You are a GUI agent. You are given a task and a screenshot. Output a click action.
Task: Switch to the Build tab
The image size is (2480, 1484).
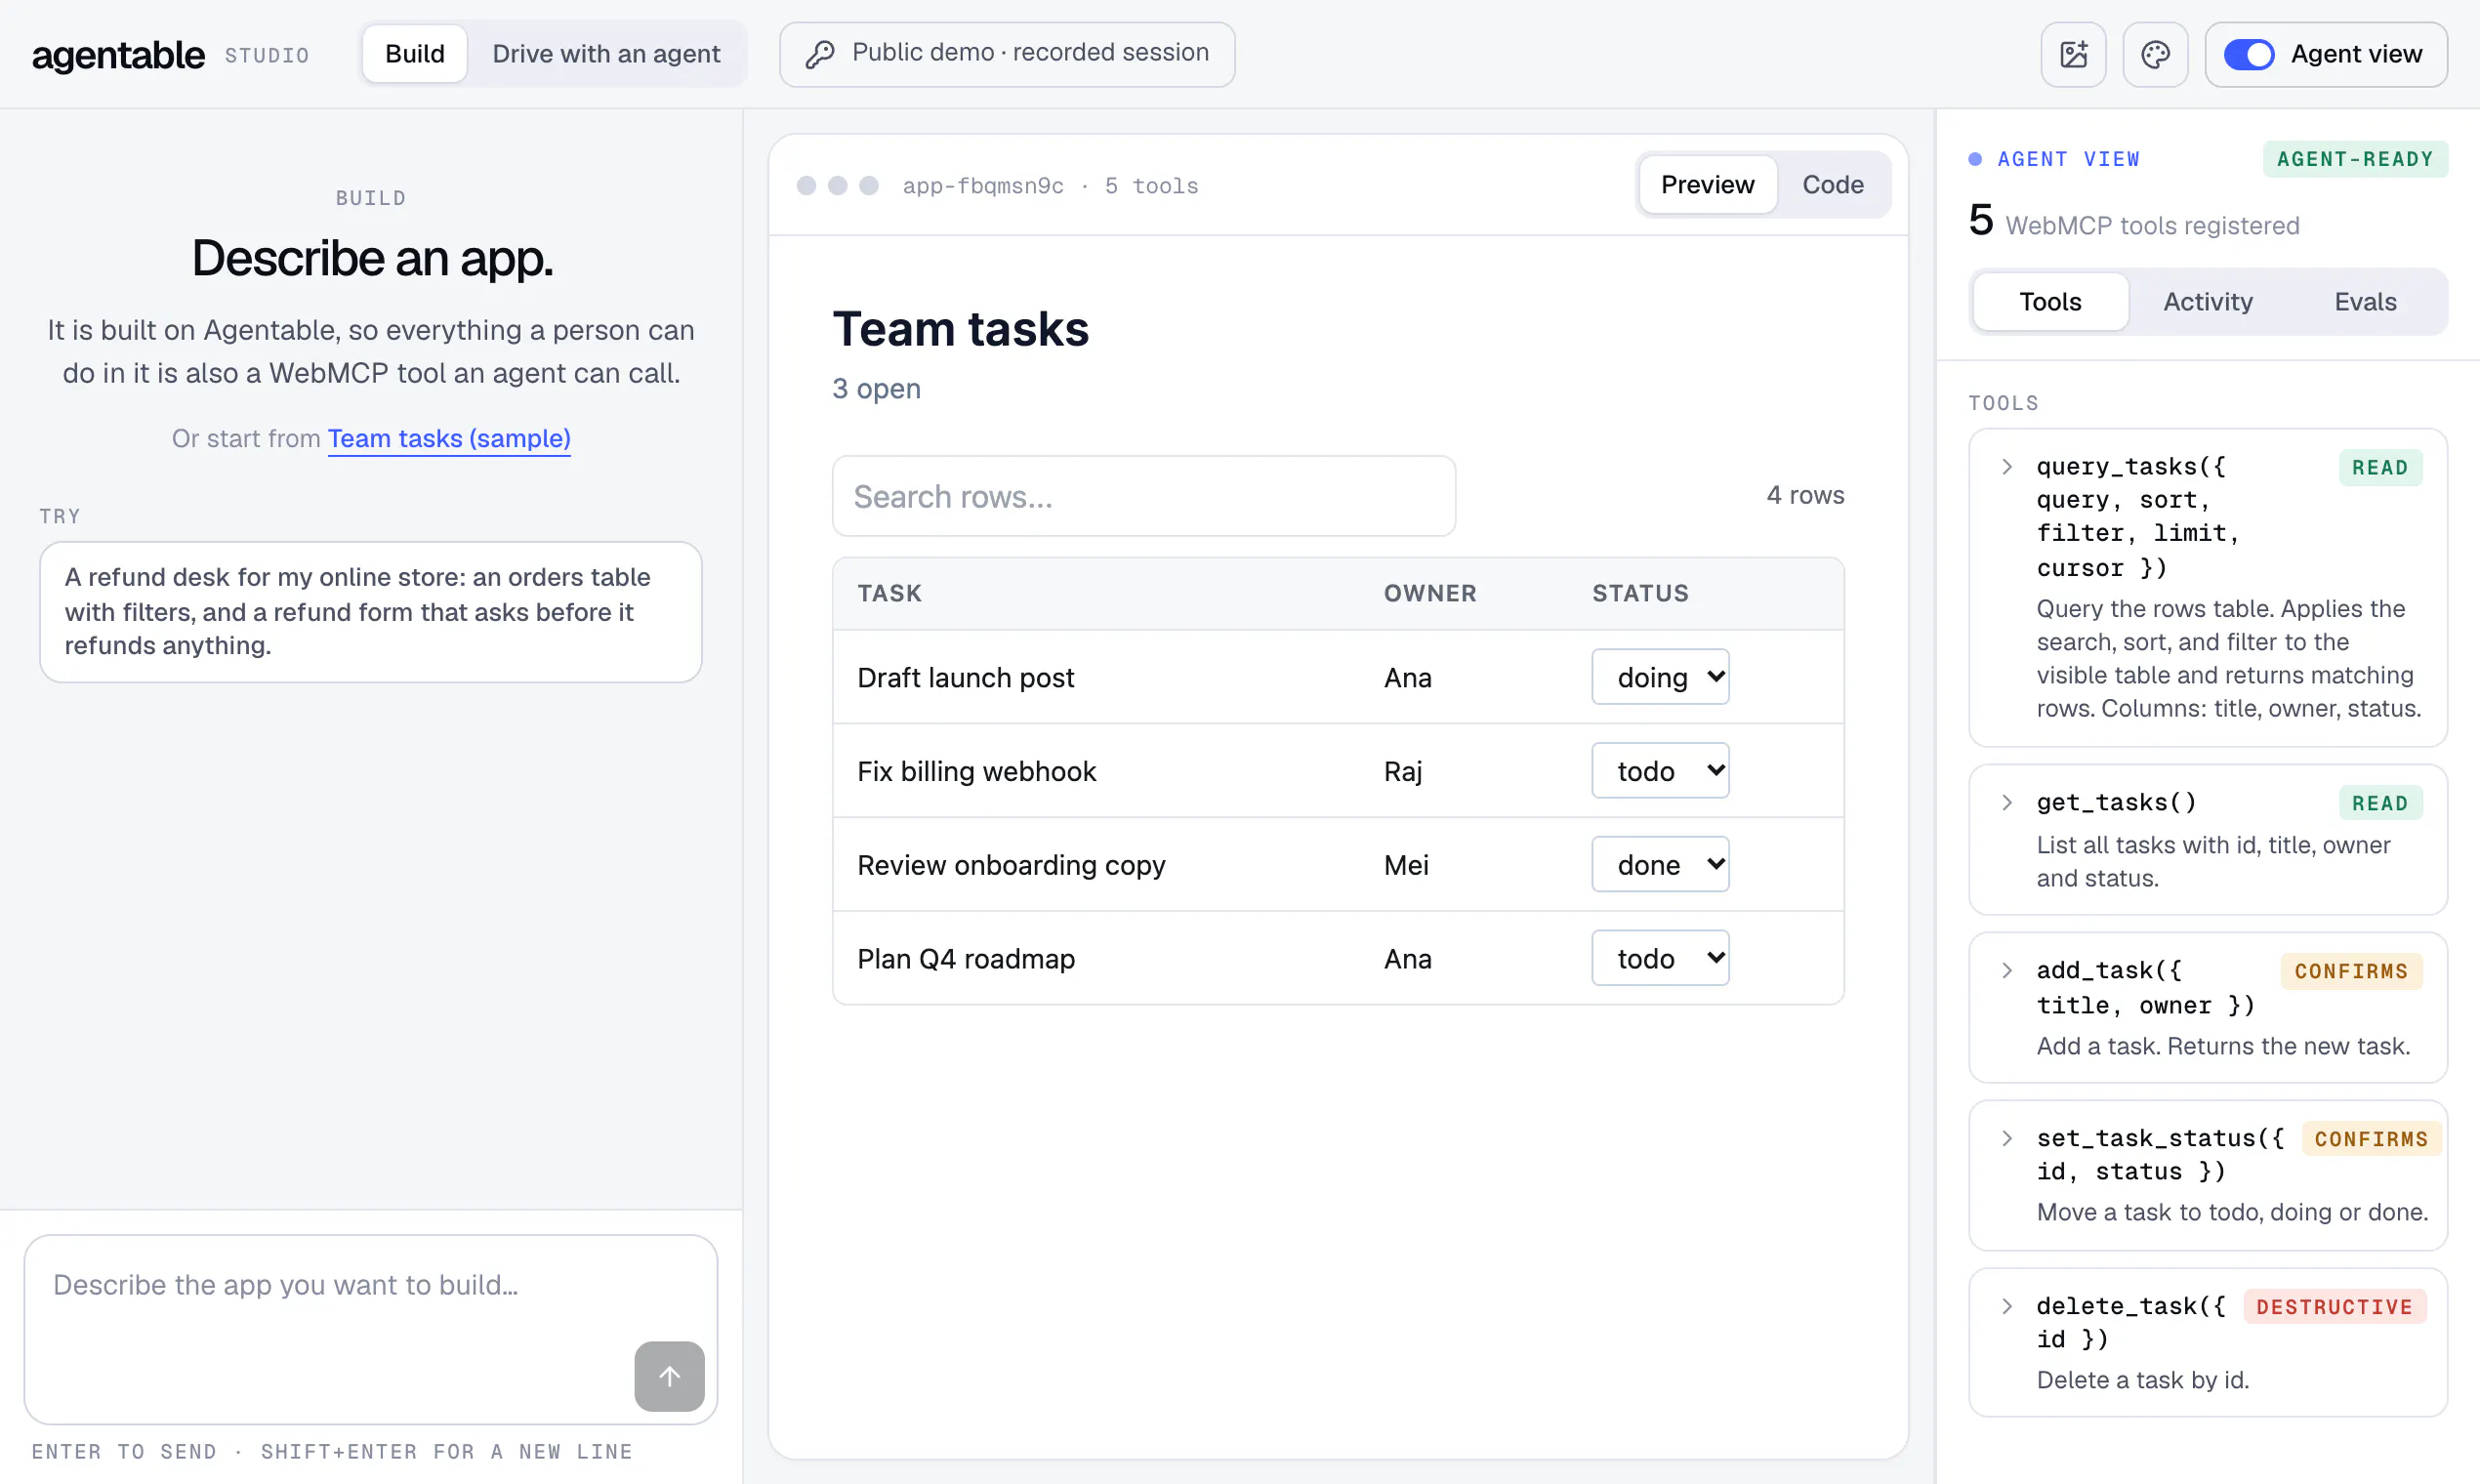pos(415,54)
